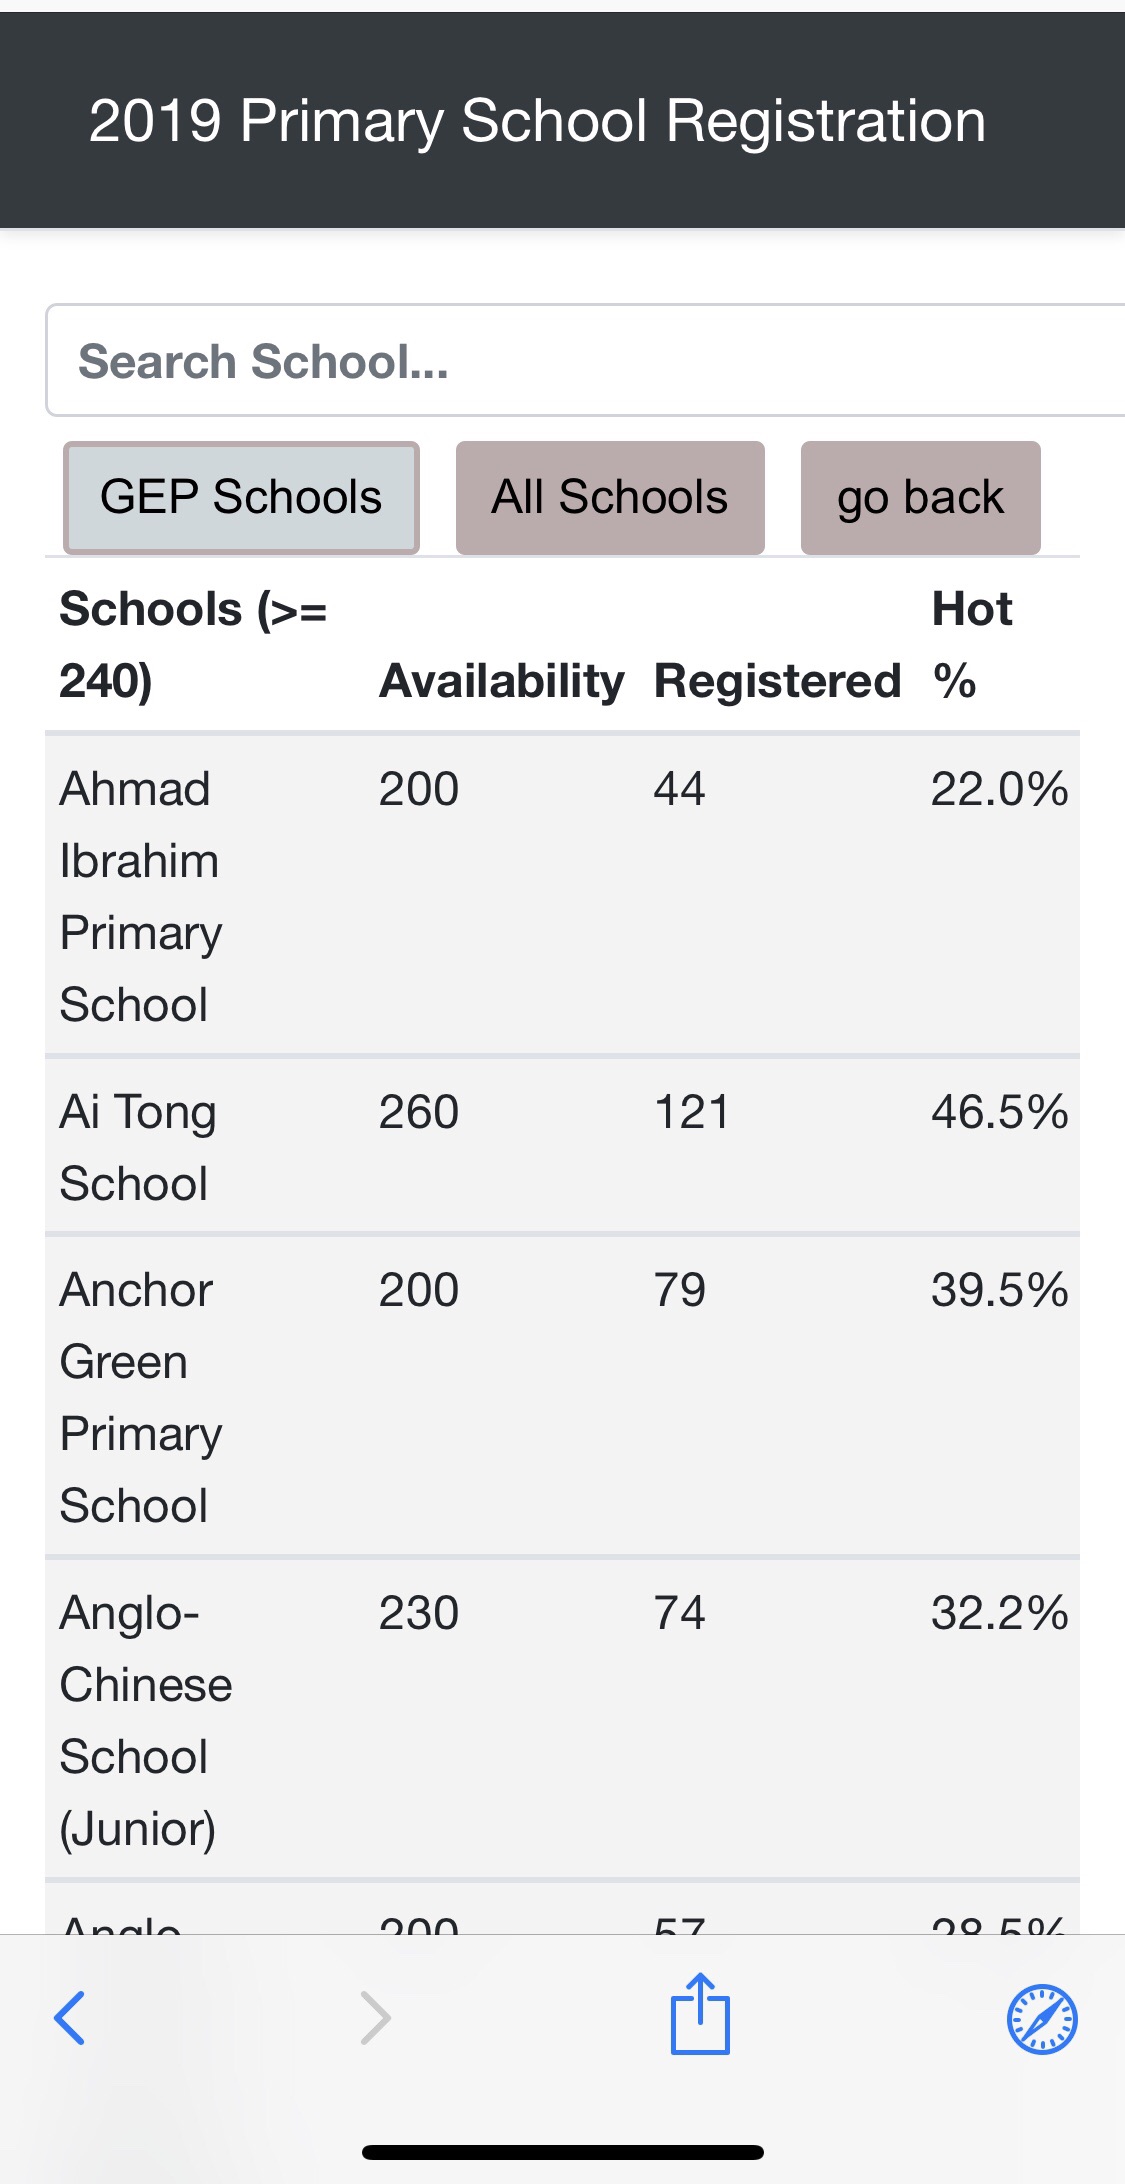This screenshot has height=2184, width=1125.
Task: Tap the Safari forward arrow
Action: 375,2018
